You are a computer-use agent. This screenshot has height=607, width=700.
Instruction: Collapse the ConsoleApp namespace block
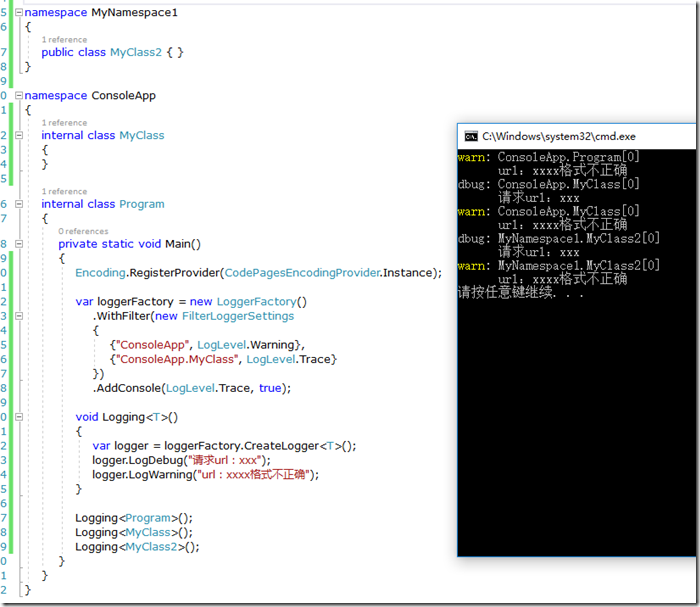19,96
